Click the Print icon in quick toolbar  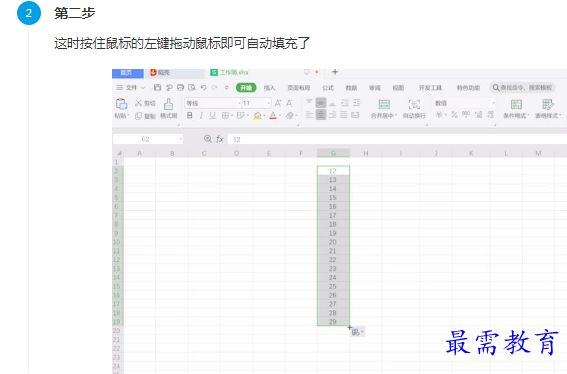180,88
